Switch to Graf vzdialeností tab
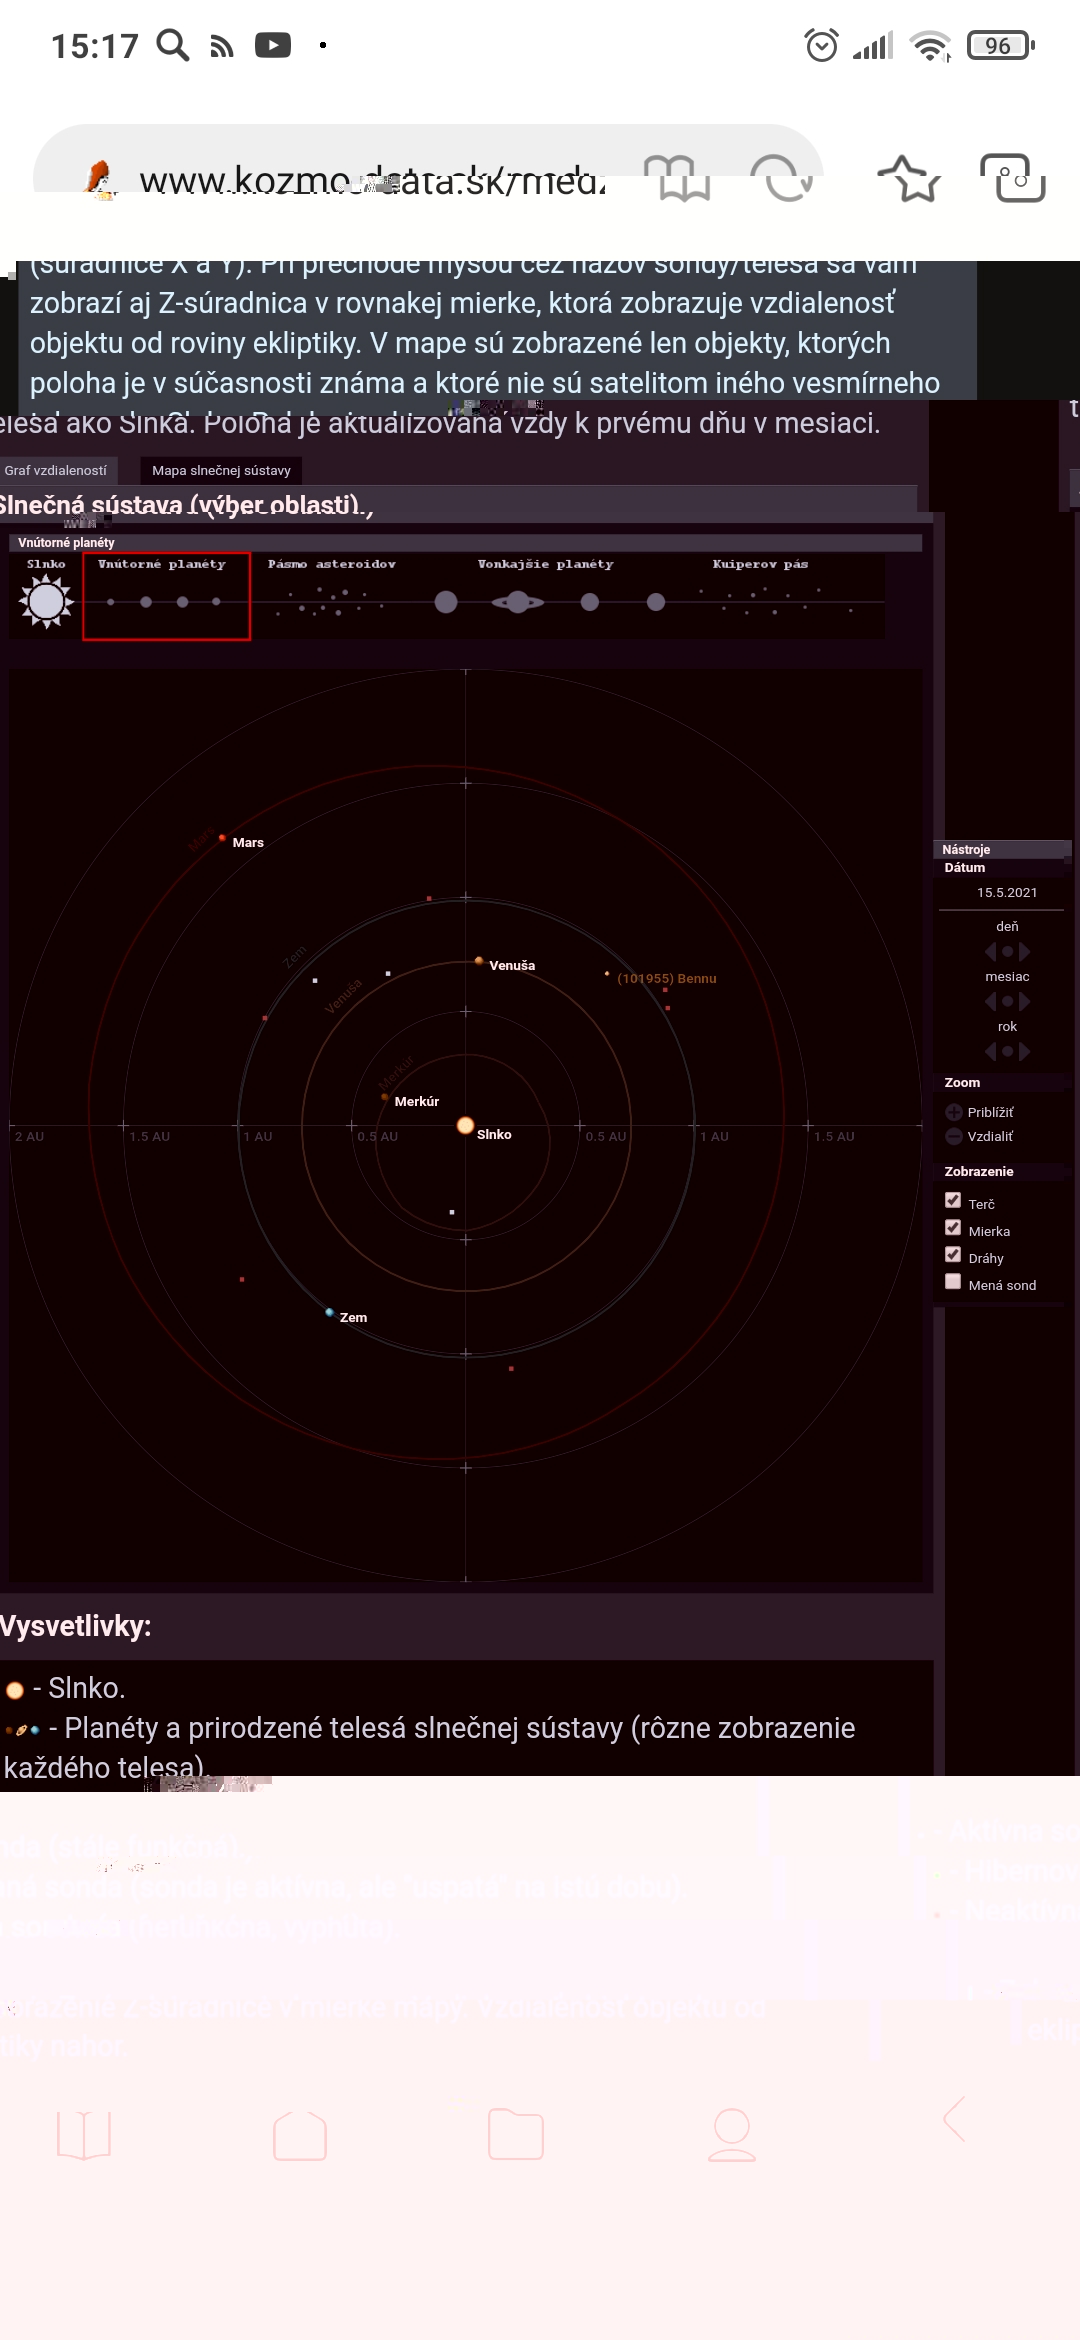The width and height of the screenshot is (1080, 2340). [x=56, y=471]
